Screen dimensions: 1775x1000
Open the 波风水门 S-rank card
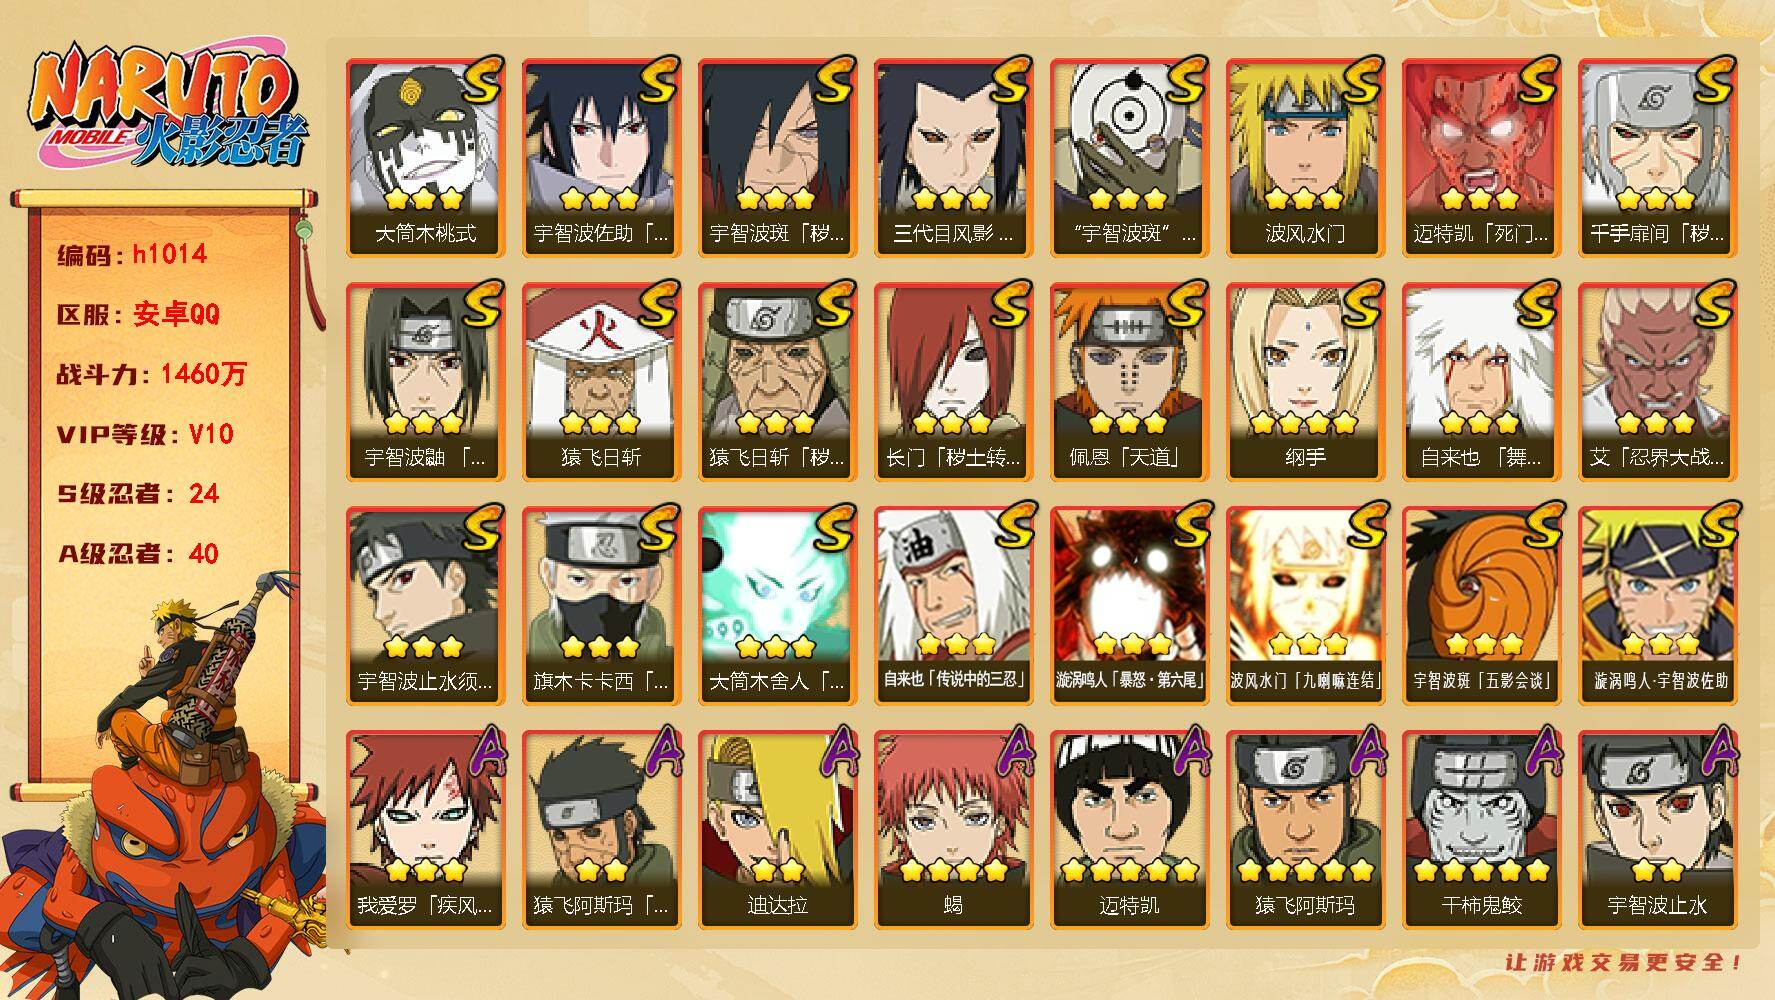(1305, 157)
